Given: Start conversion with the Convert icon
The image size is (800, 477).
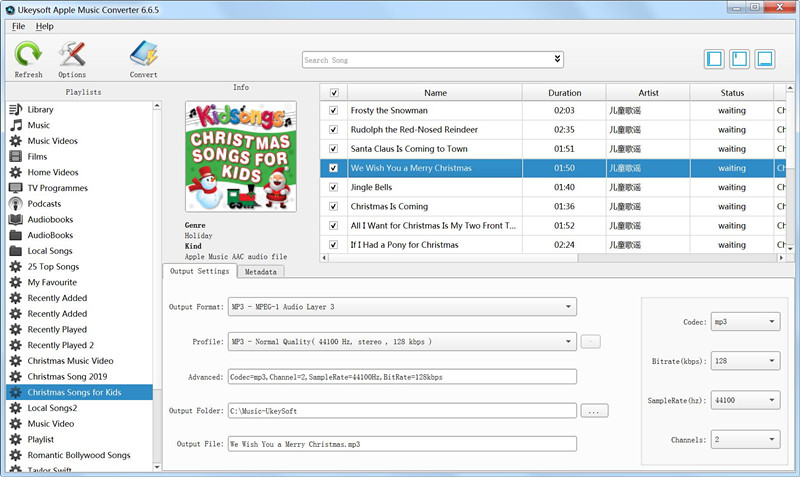Looking at the screenshot, I should (143, 54).
